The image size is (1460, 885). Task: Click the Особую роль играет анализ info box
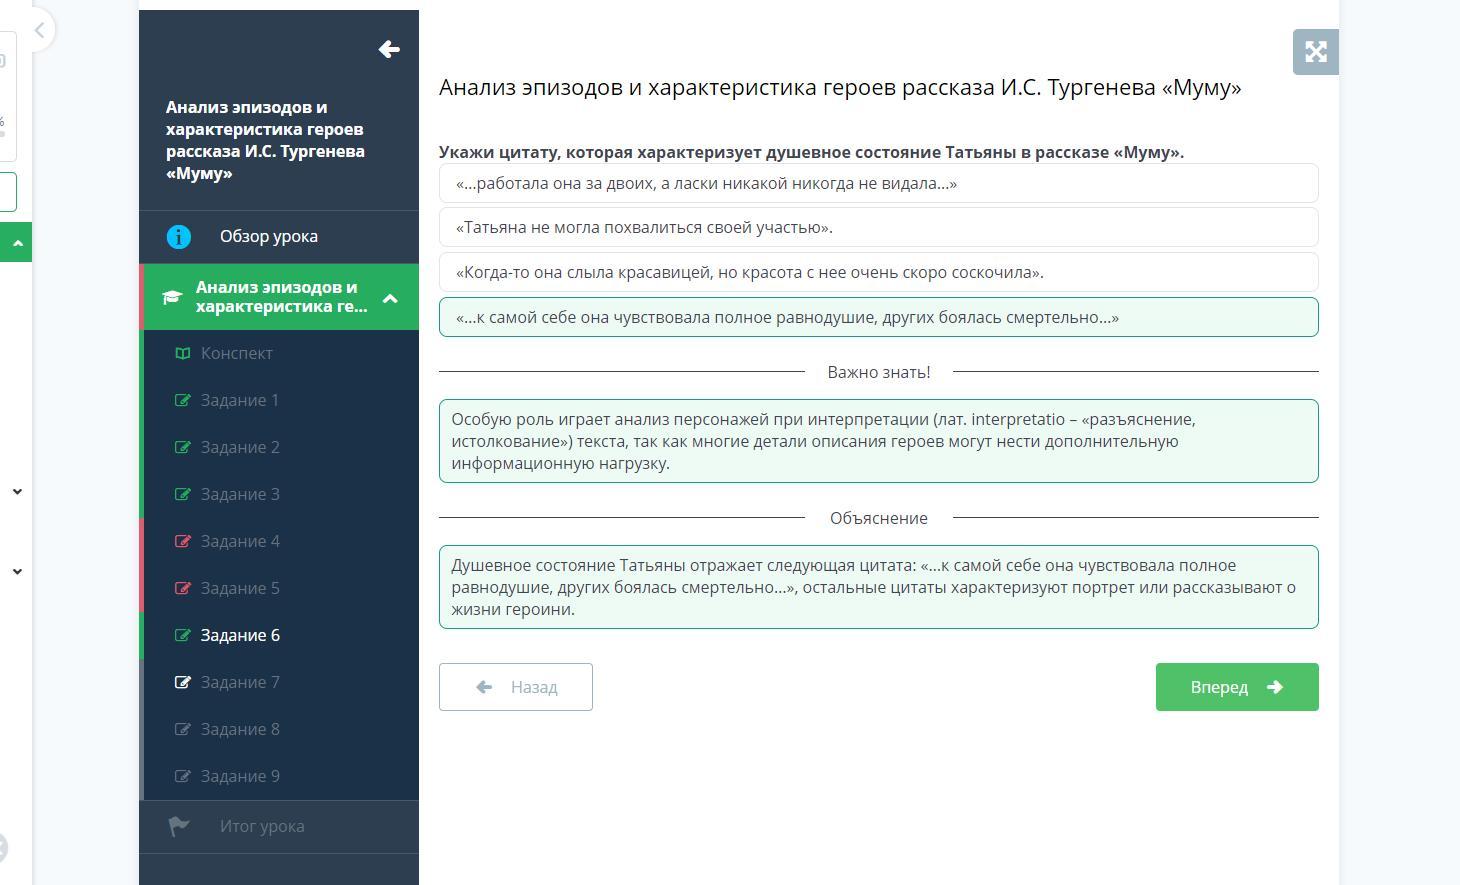[878, 441]
